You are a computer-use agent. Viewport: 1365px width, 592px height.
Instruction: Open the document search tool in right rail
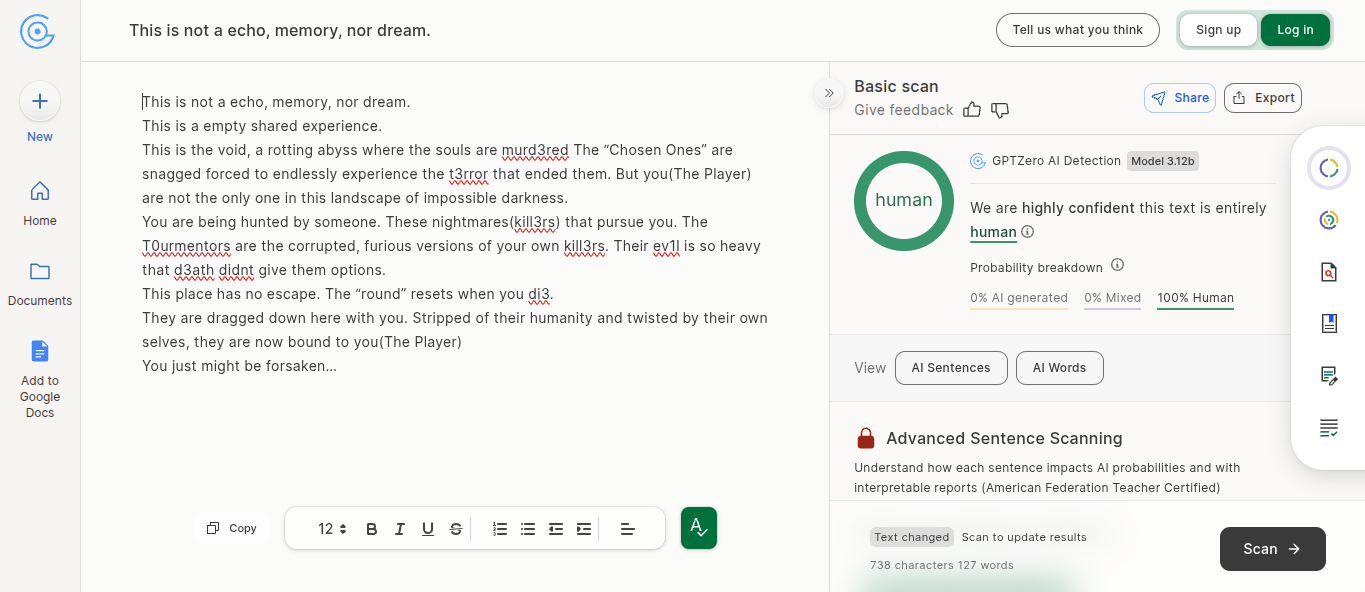1328,272
